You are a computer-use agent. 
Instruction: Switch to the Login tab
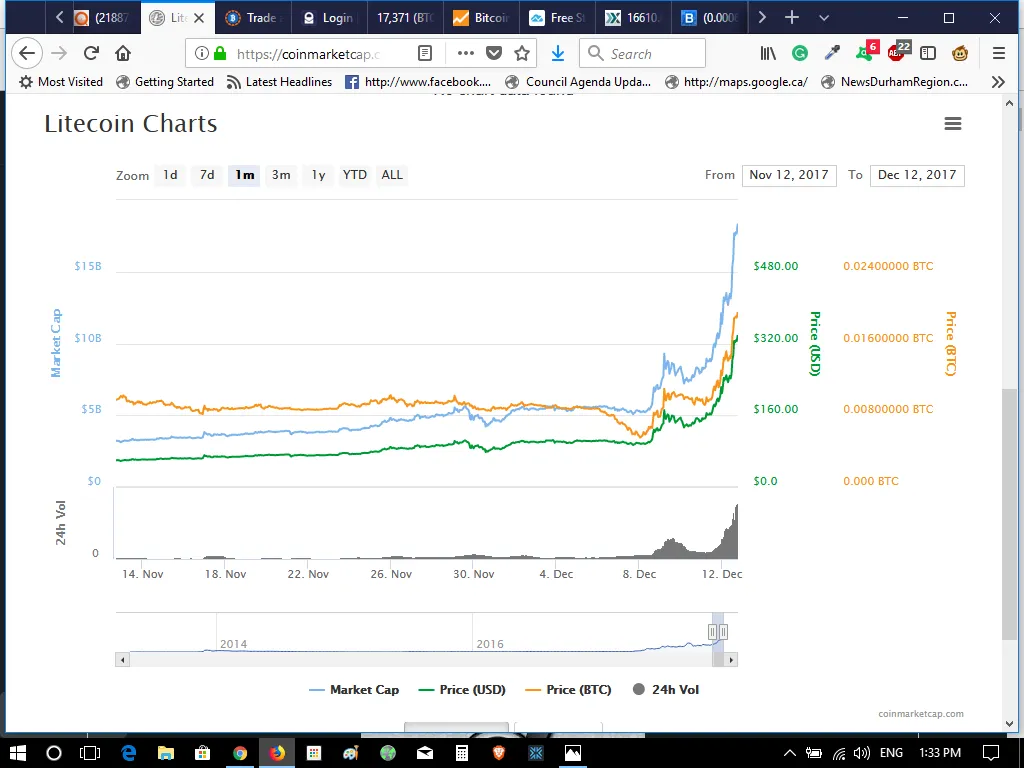coord(329,18)
